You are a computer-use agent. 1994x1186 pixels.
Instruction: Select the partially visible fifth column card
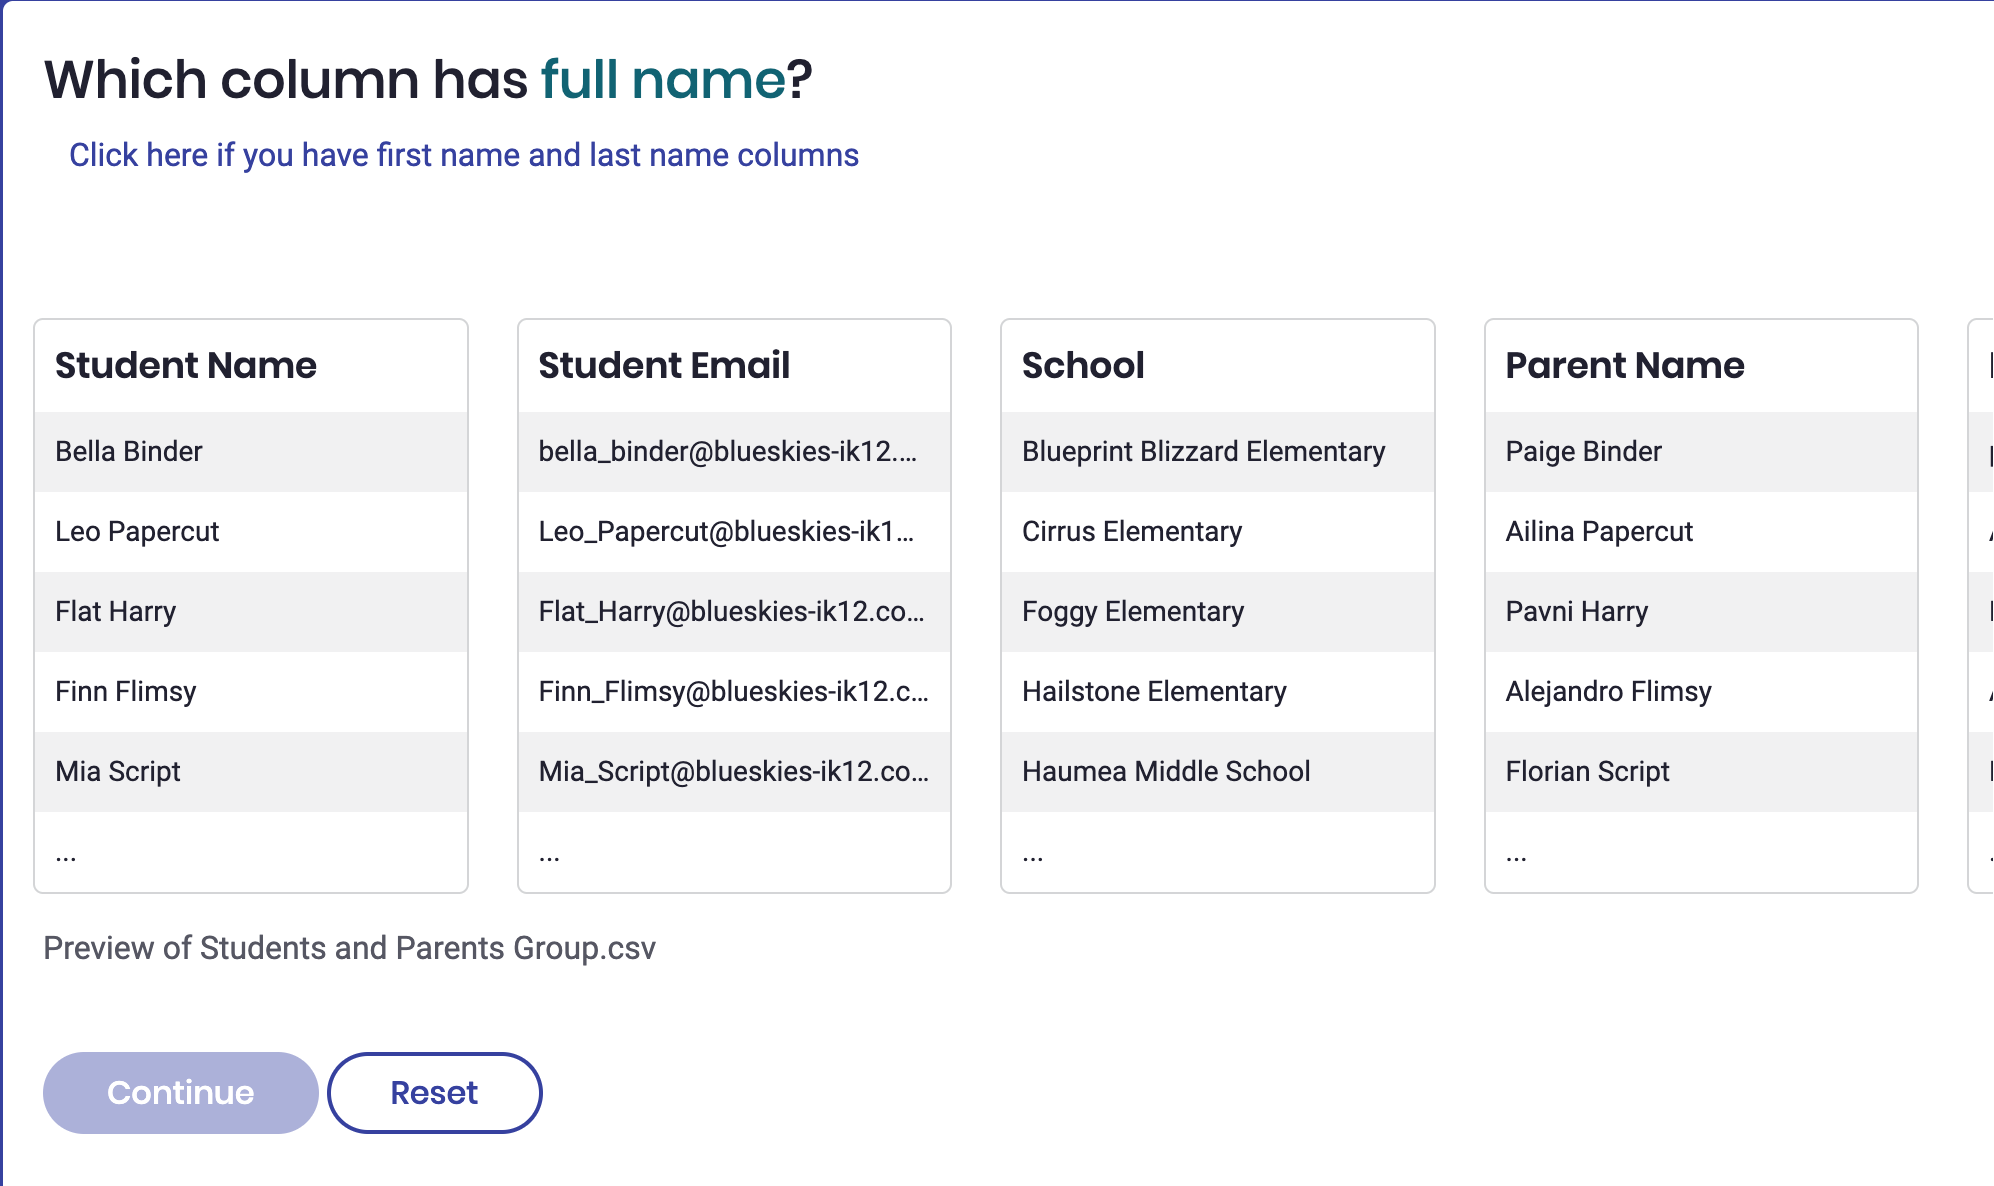pyautogui.click(x=1981, y=606)
